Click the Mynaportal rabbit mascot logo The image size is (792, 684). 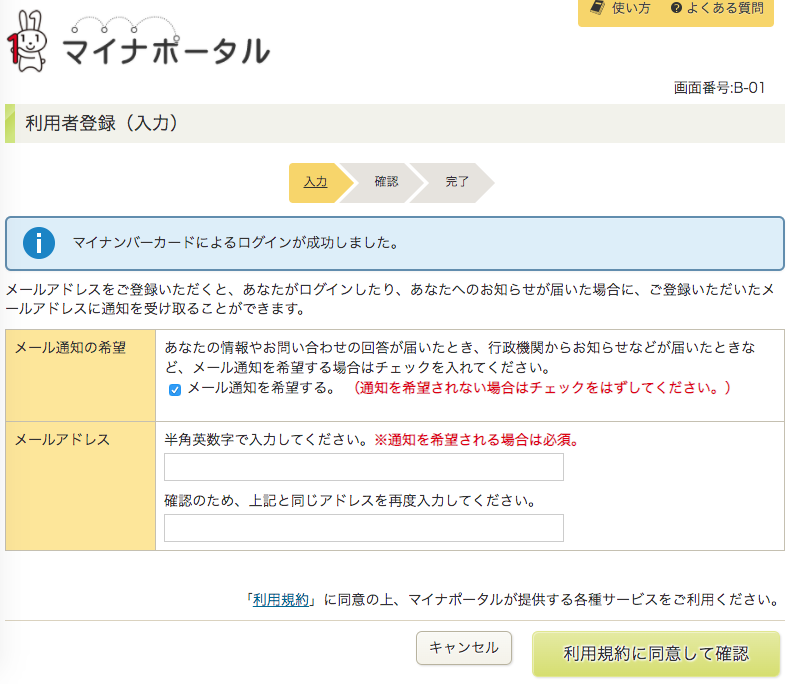coord(28,41)
